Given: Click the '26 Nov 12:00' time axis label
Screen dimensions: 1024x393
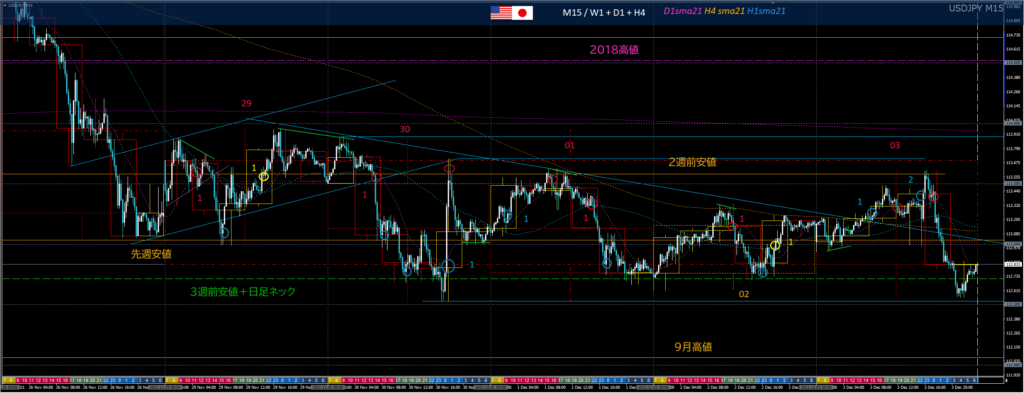Looking at the screenshot, I should 95,387.
